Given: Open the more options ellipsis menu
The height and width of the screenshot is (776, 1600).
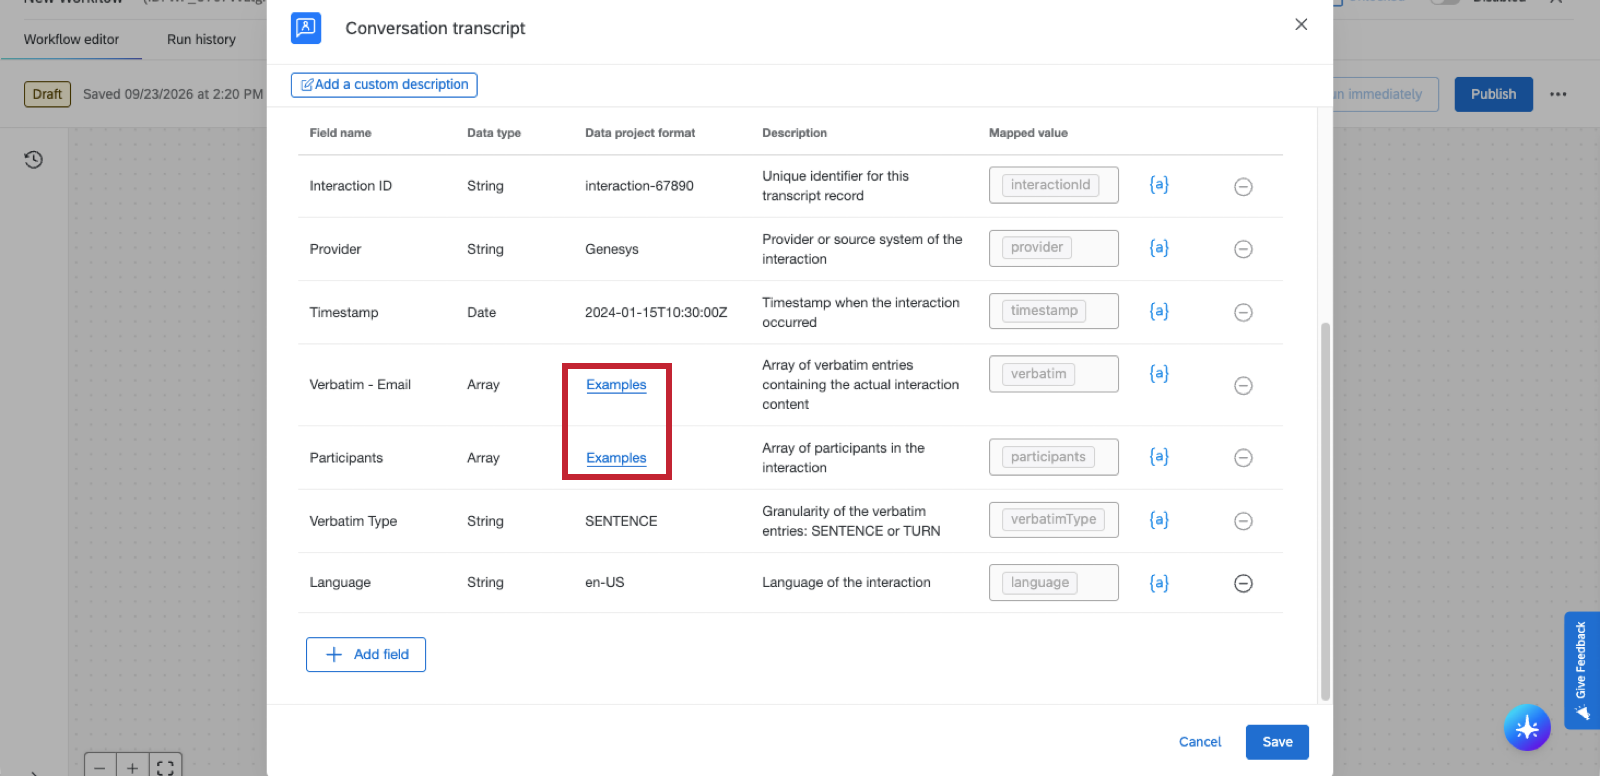Looking at the screenshot, I should tap(1558, 94).
